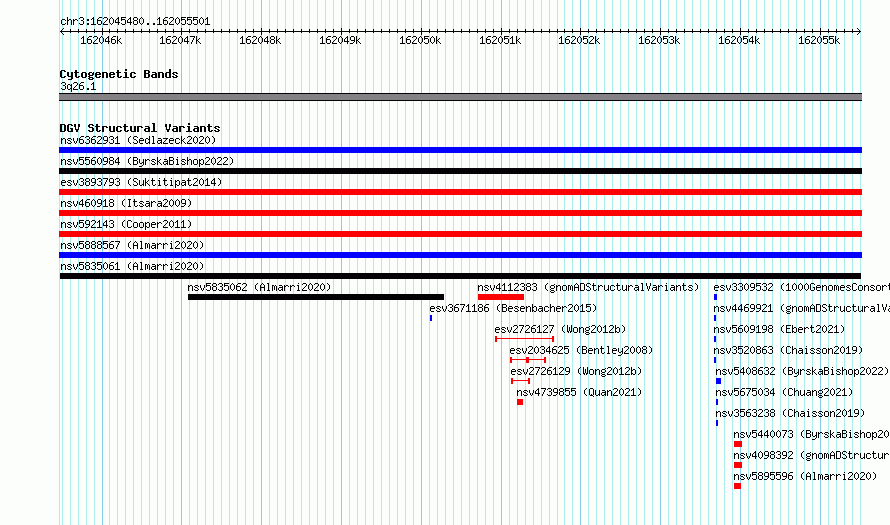Open nsv4112383 (gnomADStructuralVariants) label
890x525 pixels.
point(588,287)
